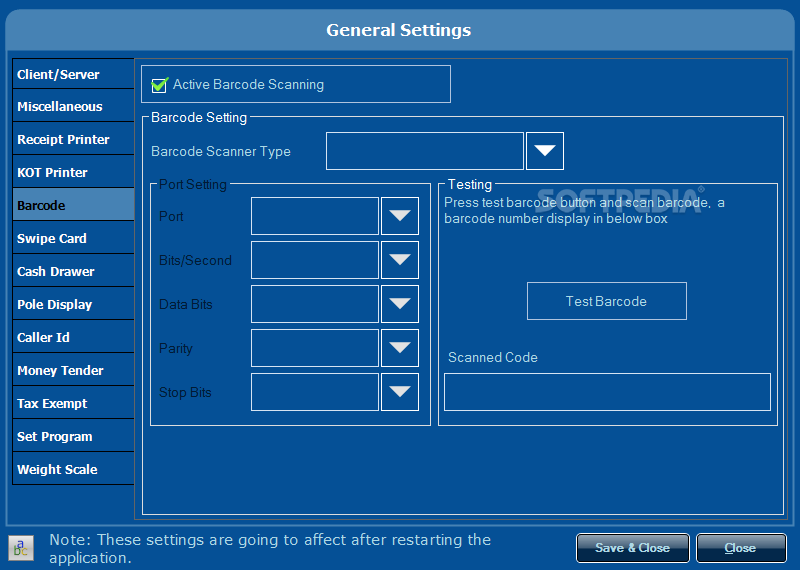
Task: Select the Weight Scale tab
Action: (x=73, y=469)
